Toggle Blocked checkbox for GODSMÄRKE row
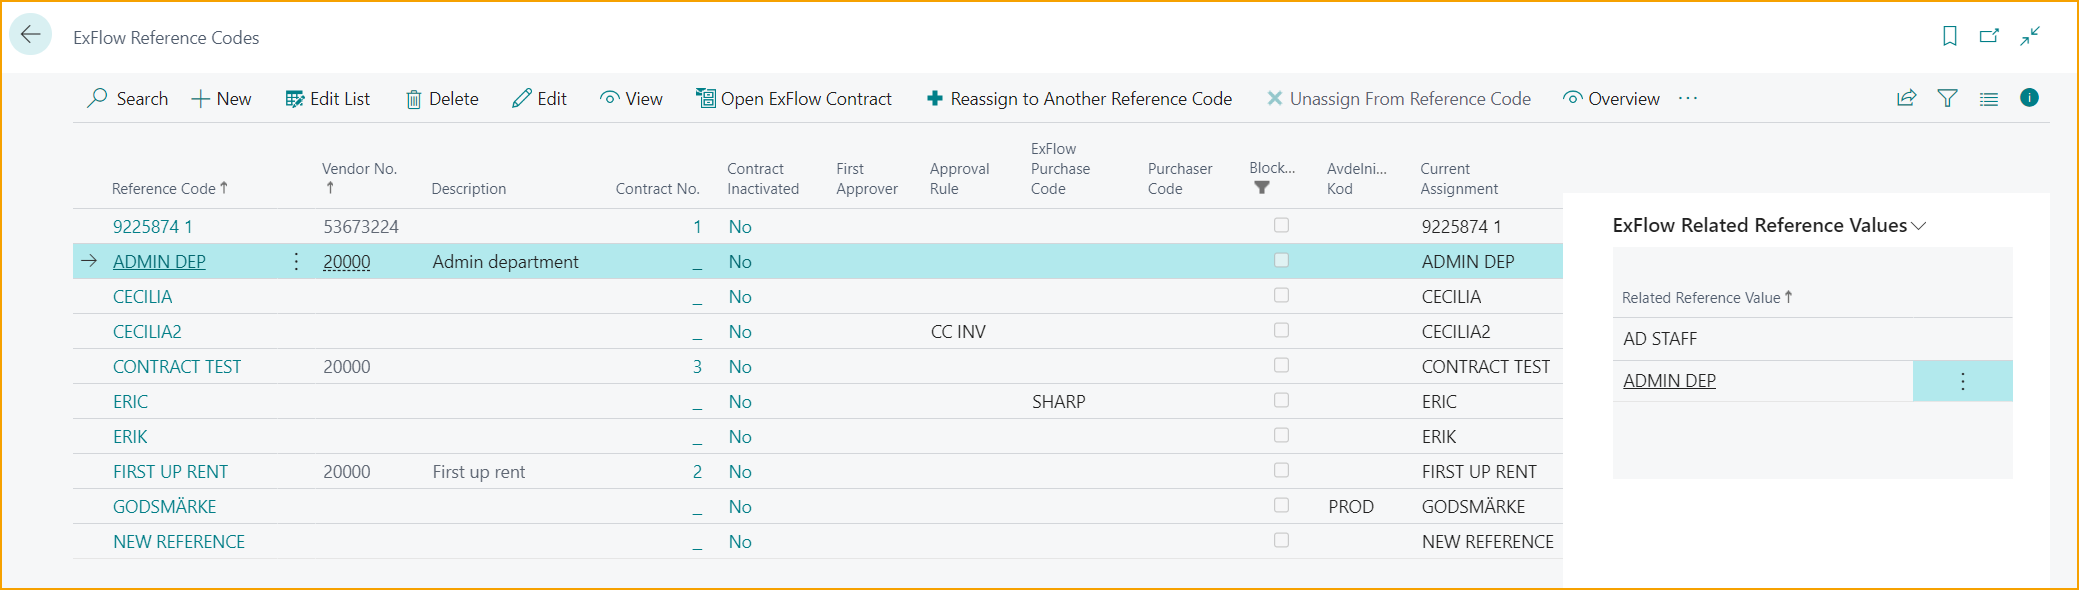The image size is (2079, 590). point(1281,505)
